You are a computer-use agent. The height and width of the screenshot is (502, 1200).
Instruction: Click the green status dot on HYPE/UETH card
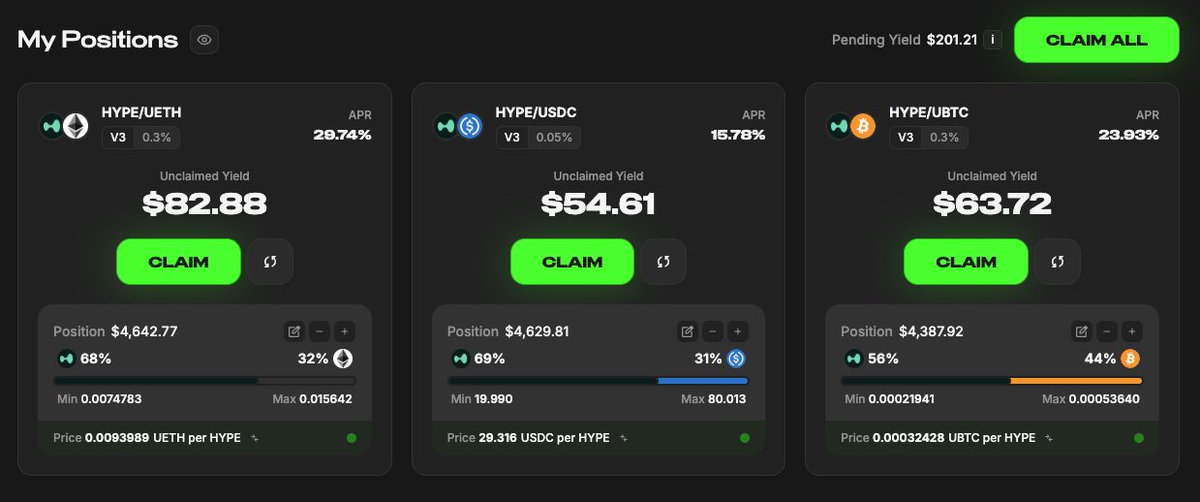[x=351, y=438]
